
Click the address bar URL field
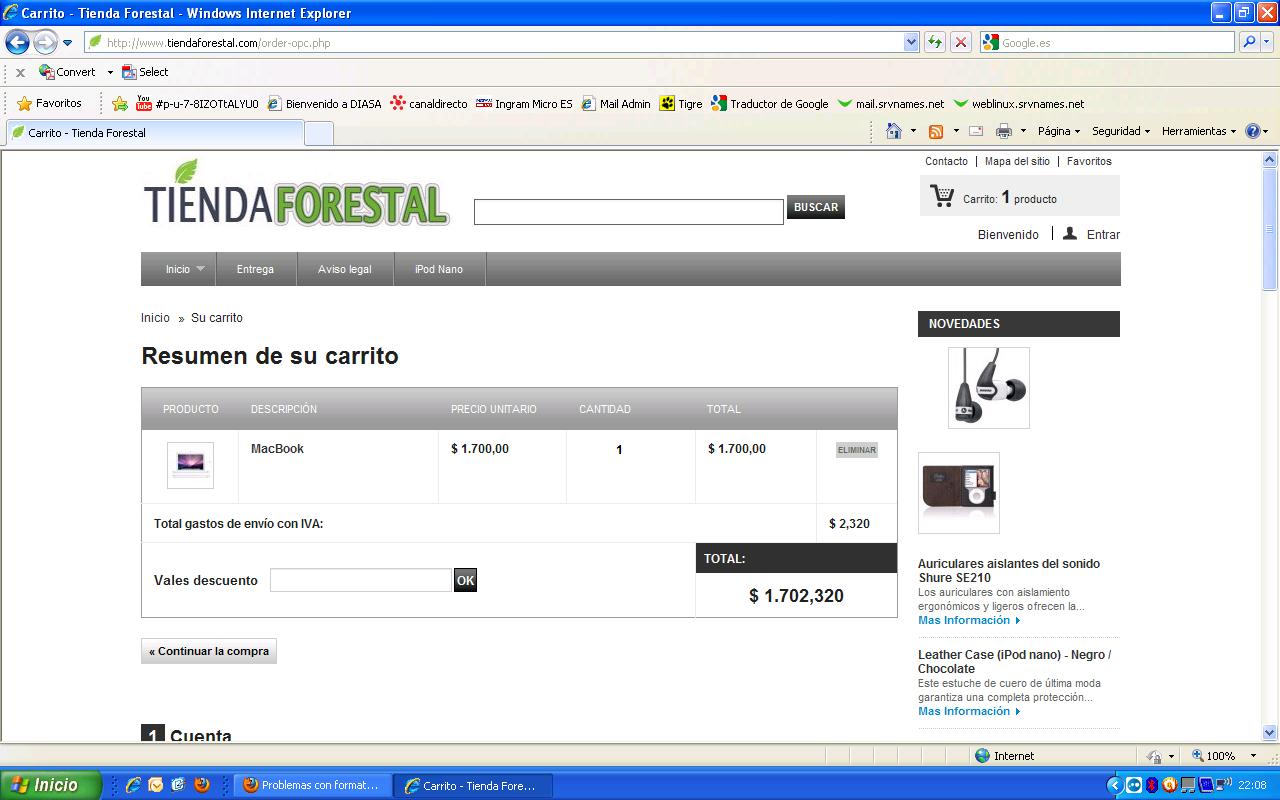(494, 43)
